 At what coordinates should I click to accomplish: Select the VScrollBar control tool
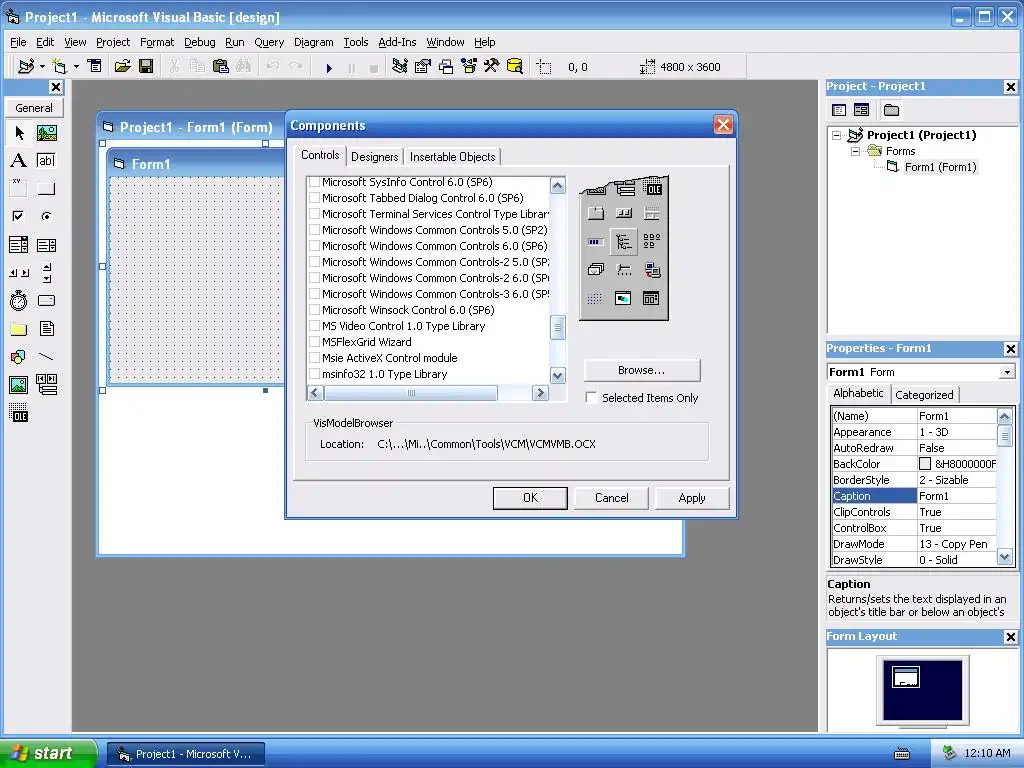(46, 273)
